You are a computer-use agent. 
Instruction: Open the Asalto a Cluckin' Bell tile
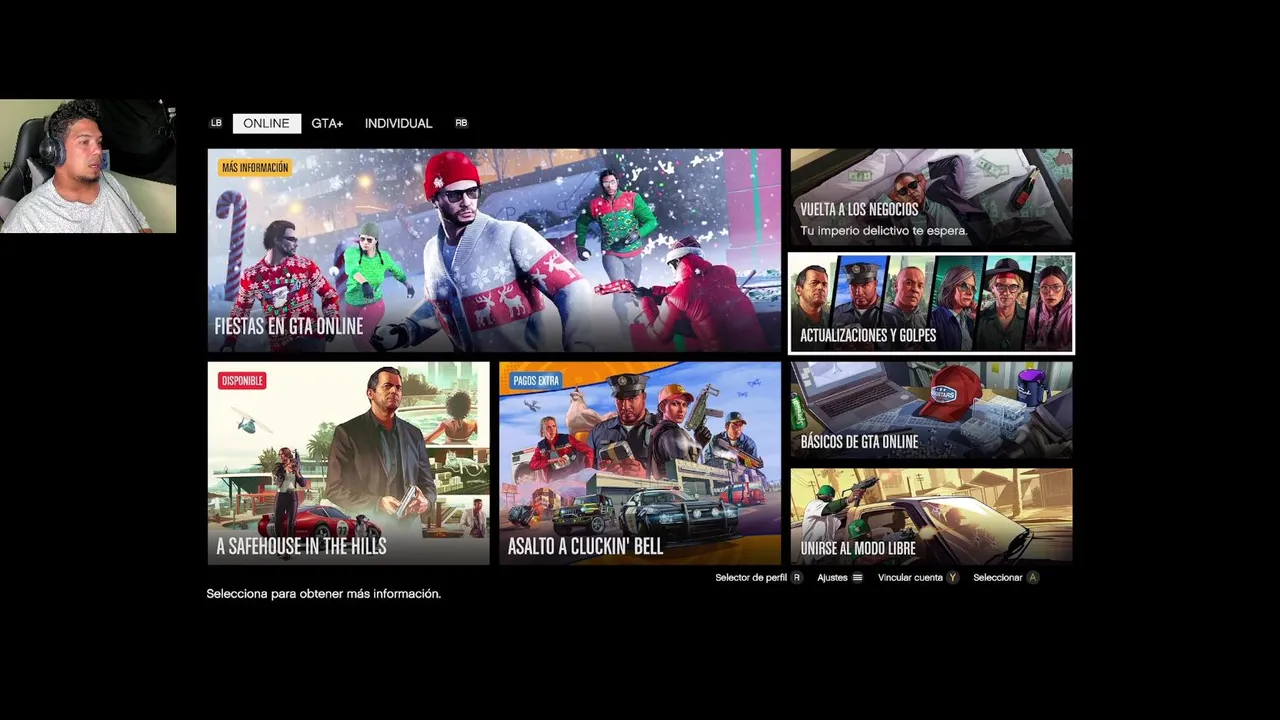640,463
